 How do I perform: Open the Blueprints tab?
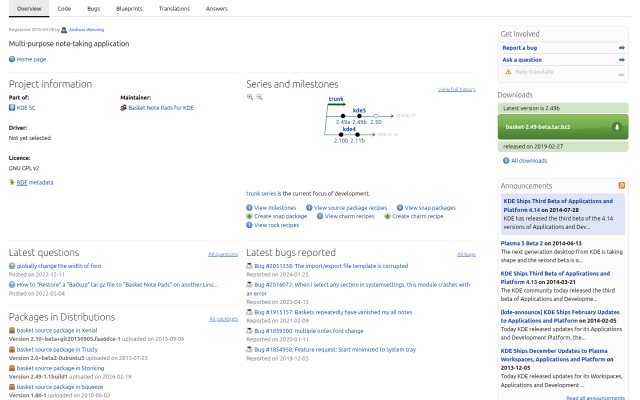click(x=129, y=9)
